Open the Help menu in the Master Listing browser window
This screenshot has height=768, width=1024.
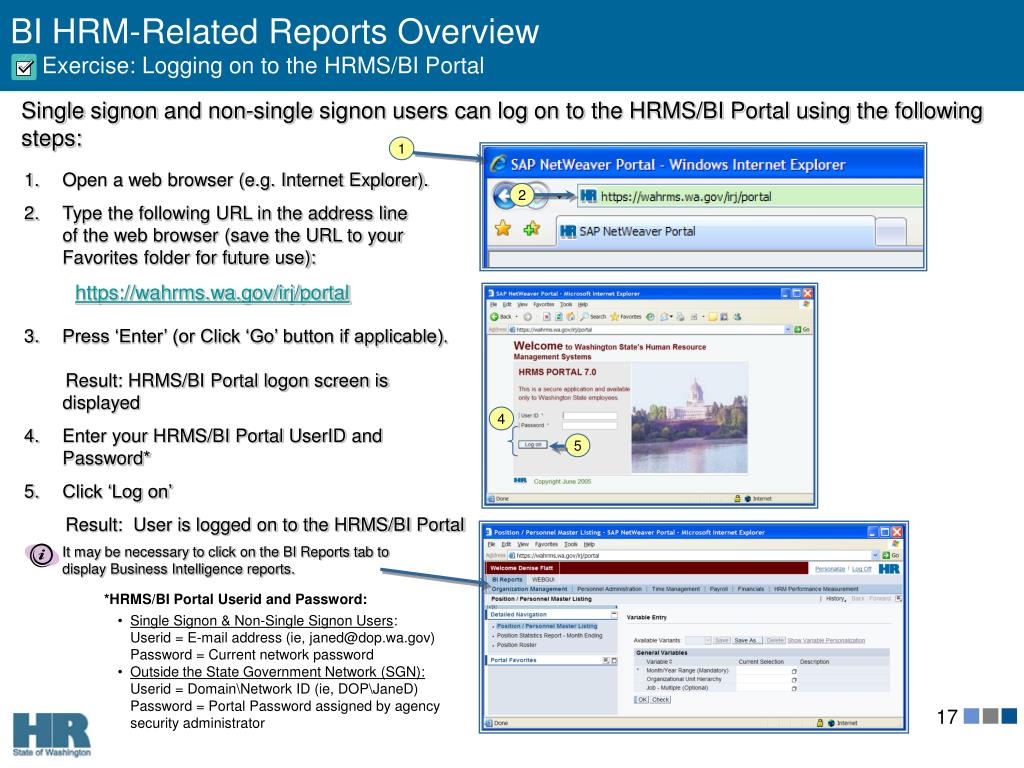[x=589, y=544]
